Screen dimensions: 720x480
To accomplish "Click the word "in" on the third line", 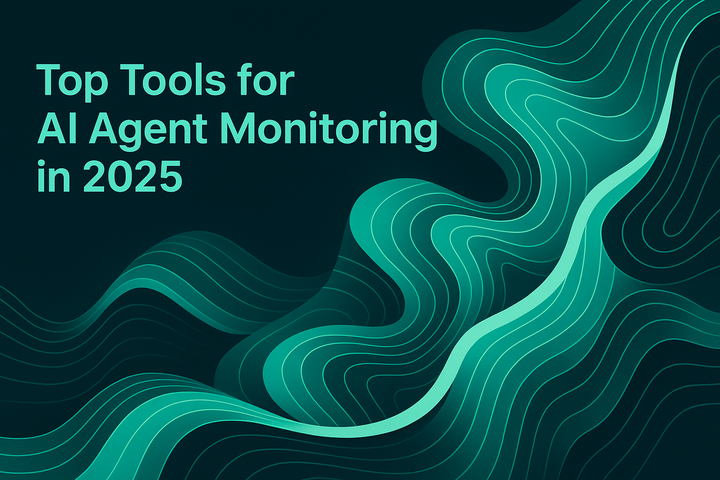I will click(47, 179).
